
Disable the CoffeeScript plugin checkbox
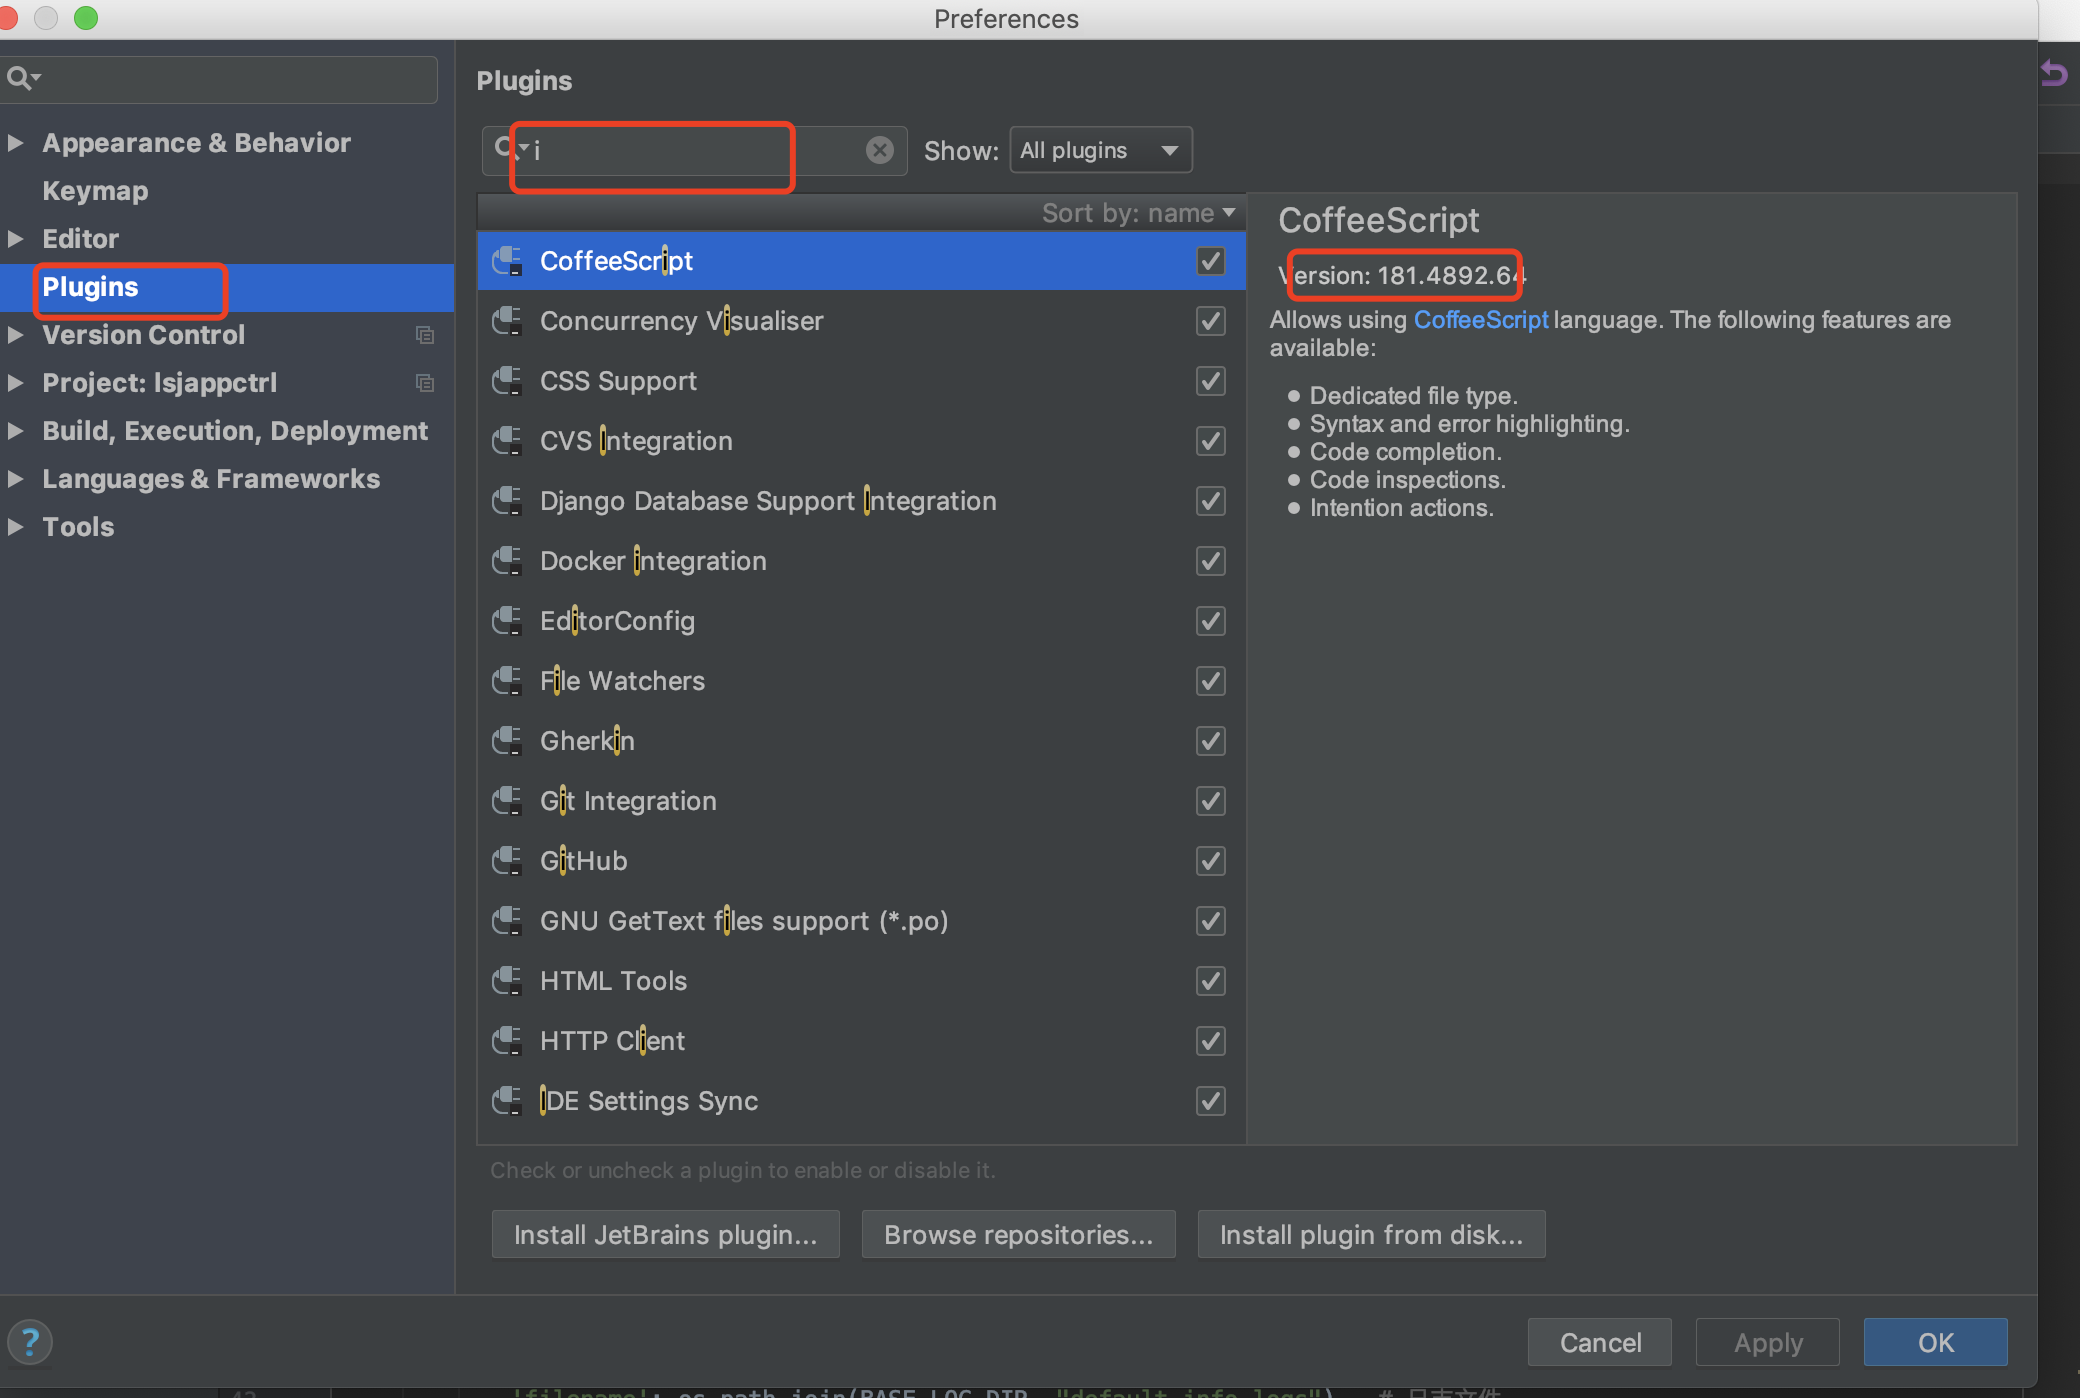pyautogui.click(x=1210, y=261)
